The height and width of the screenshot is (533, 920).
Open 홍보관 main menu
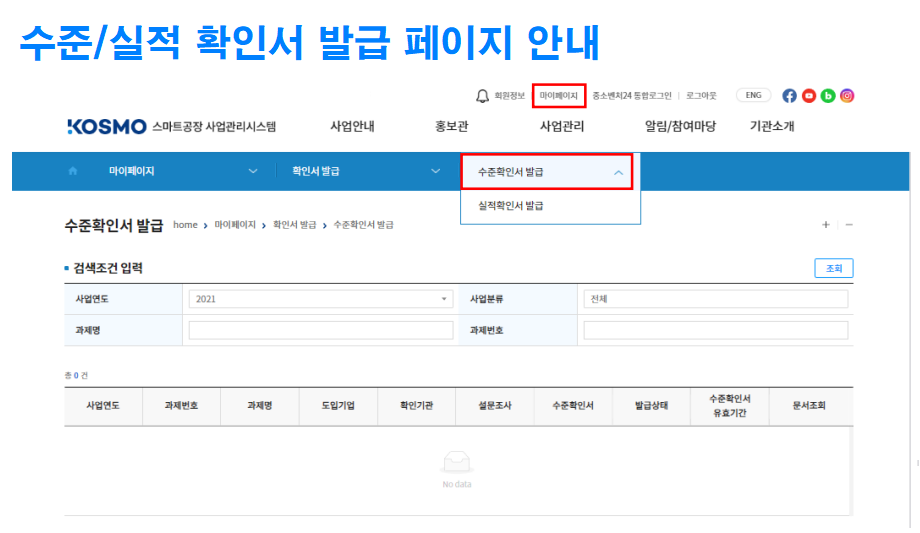point(452,126)
